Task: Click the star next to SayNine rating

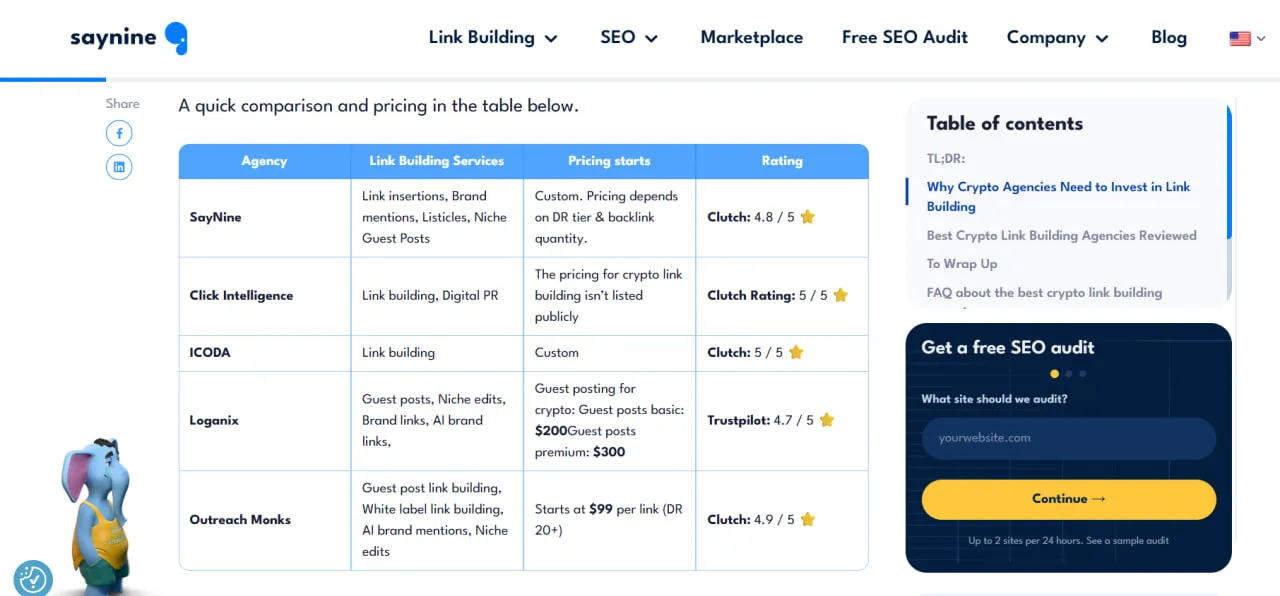Action: coord(807,217)
